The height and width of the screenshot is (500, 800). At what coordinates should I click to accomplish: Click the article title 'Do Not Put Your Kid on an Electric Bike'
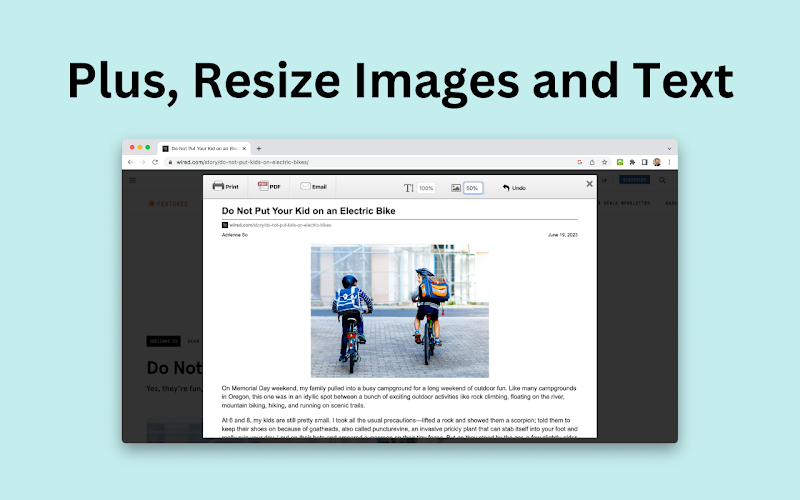click(308, 211)
